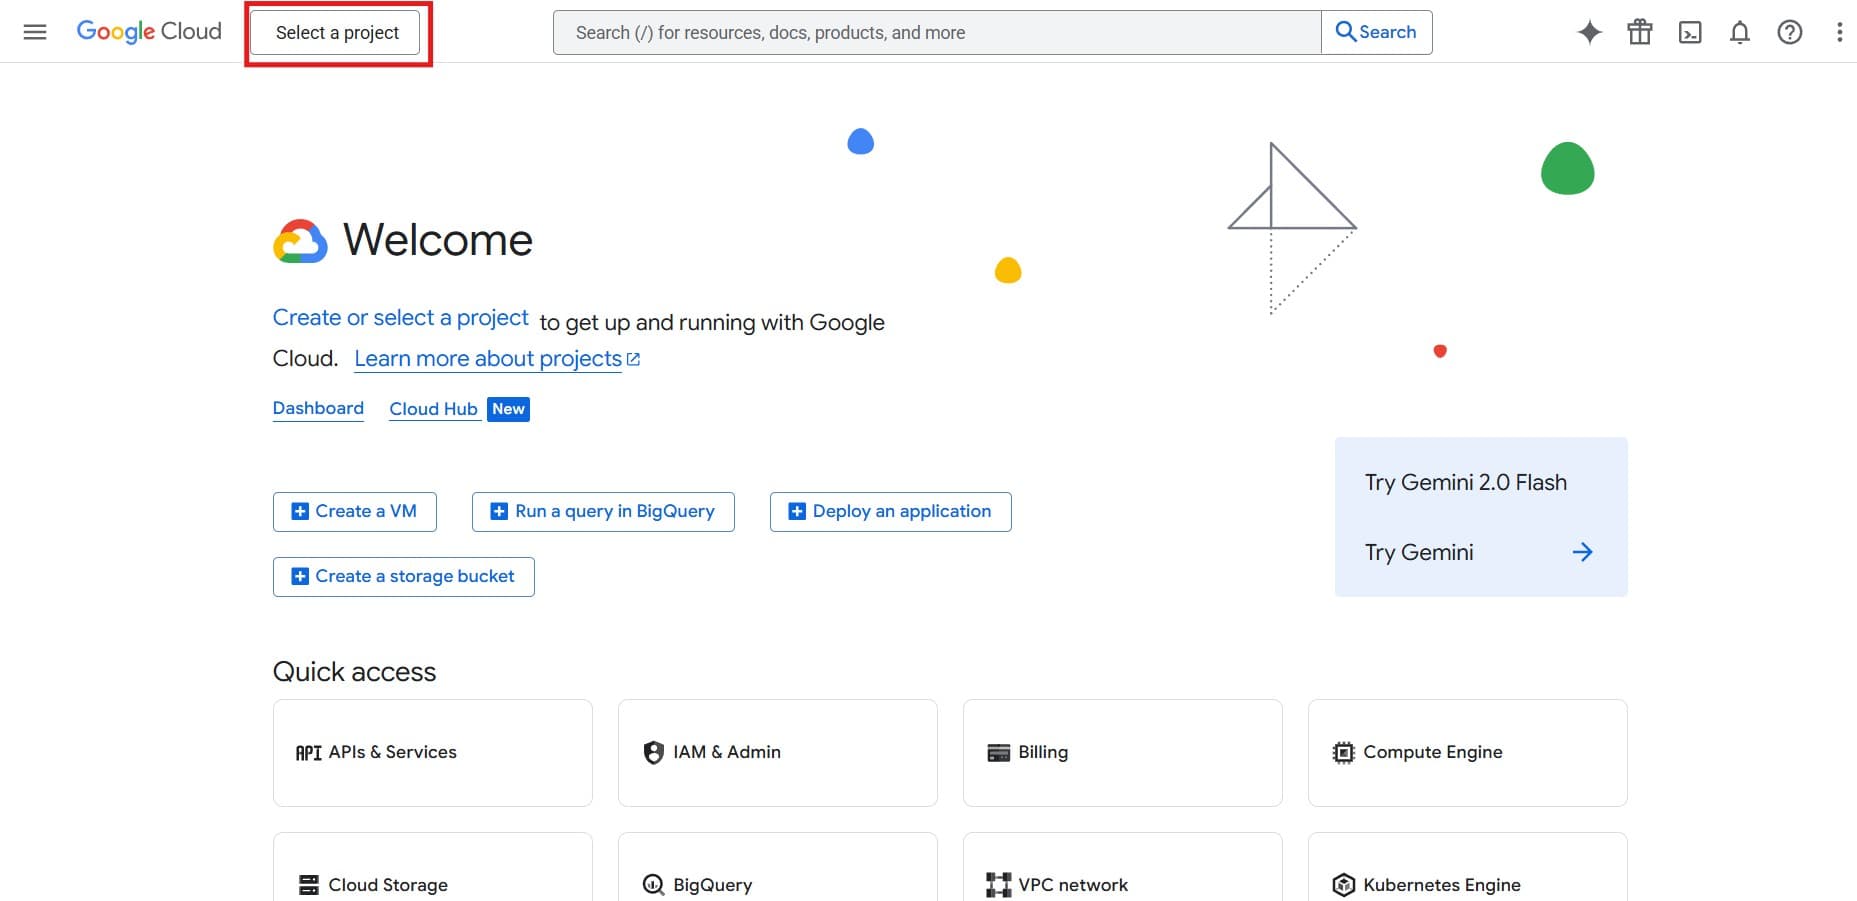Open the hamburger navigation menu
Image resolution: width=1857 pixels, height=901 pixels.
[x=35, y=32]
